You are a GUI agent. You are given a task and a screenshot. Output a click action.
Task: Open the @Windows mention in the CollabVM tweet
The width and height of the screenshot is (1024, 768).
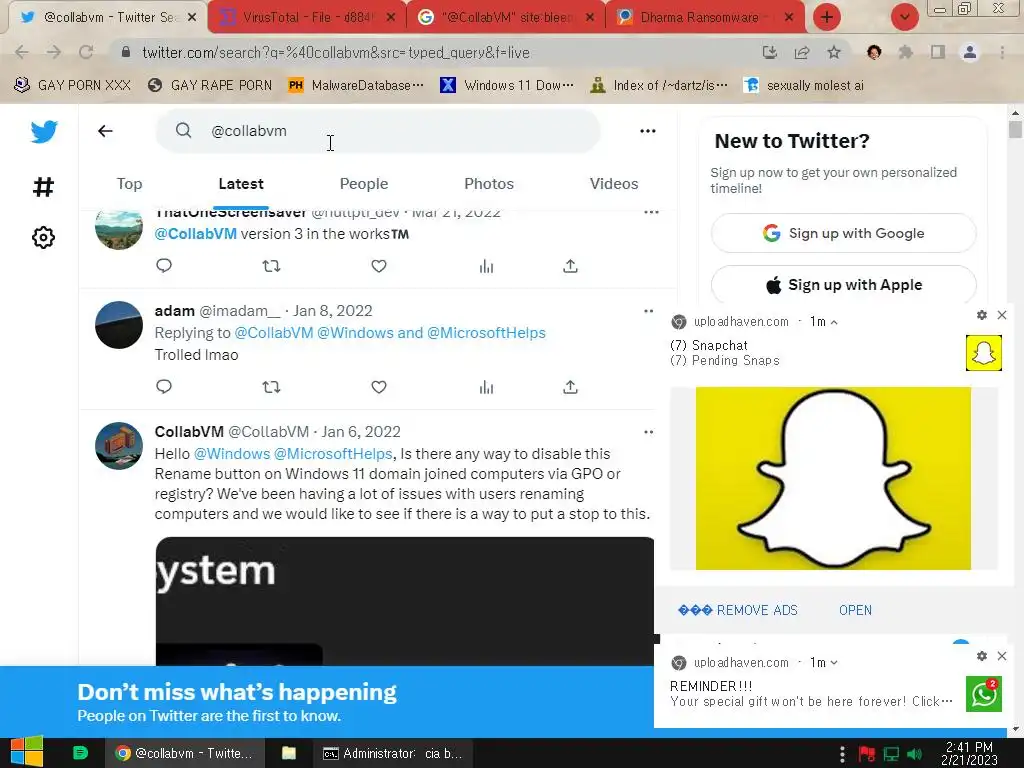232,454
